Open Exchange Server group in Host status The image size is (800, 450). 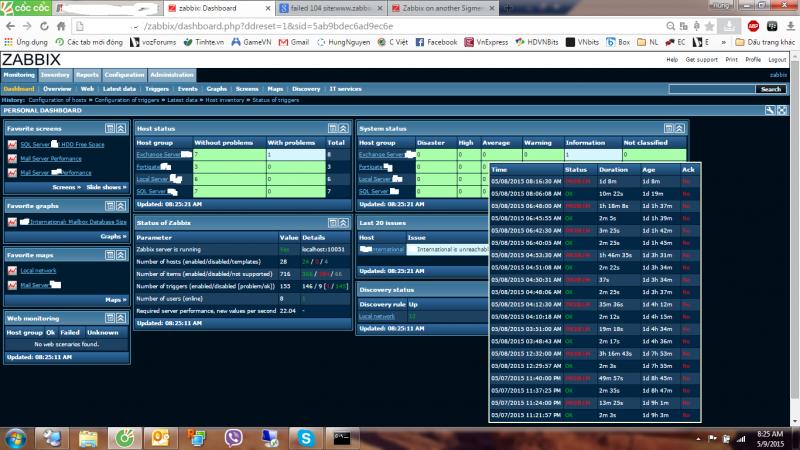(x=158, y=155)
